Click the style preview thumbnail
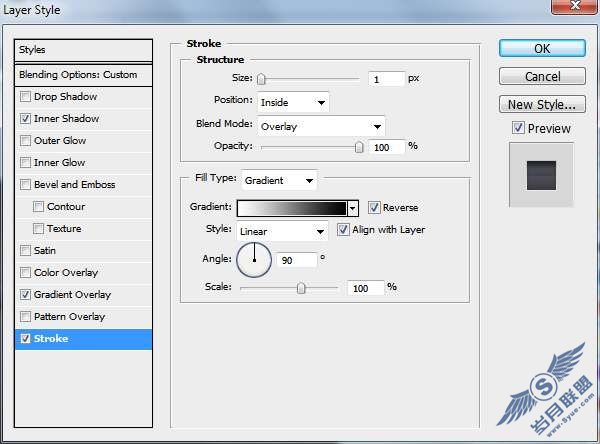Viewport: 600px width, 444px height. pyautogui.click(x=541, y=175)
